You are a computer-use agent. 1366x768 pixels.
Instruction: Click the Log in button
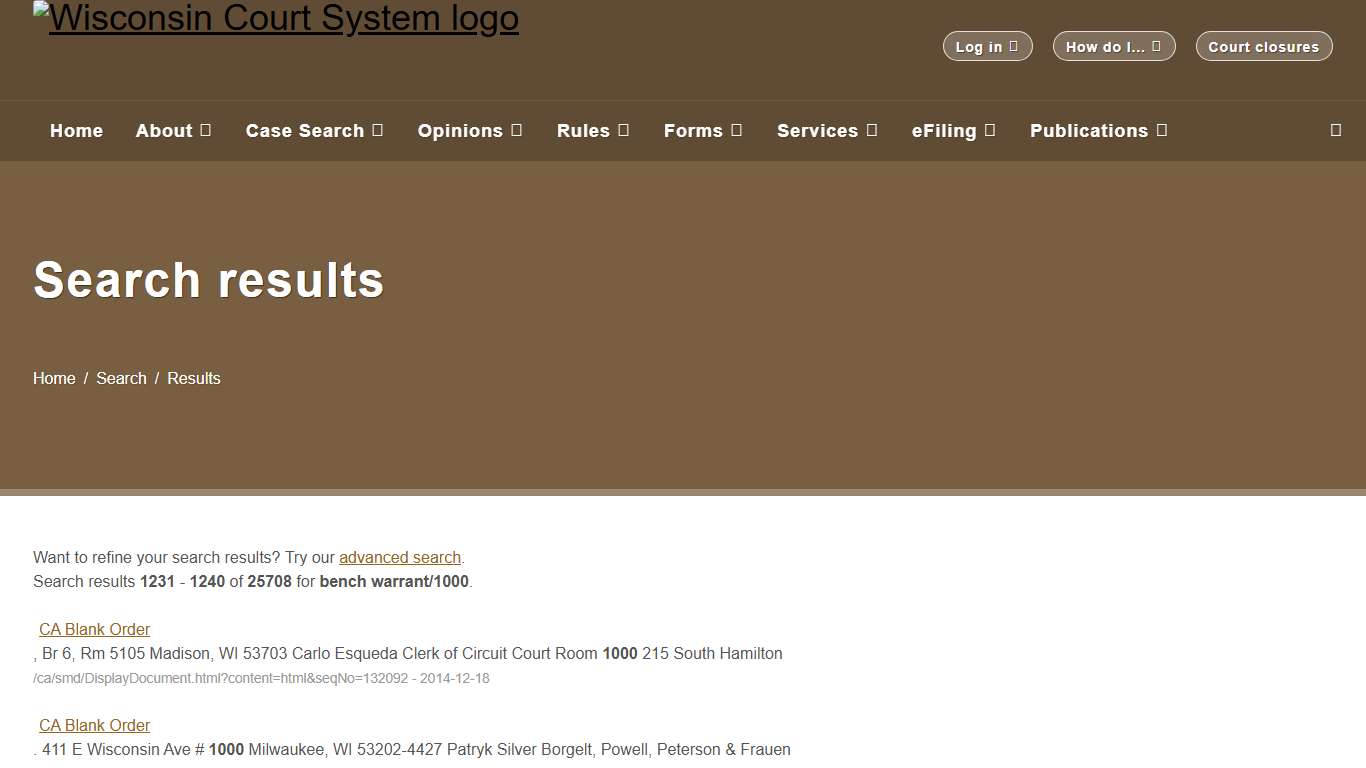(x=987, y=45)
